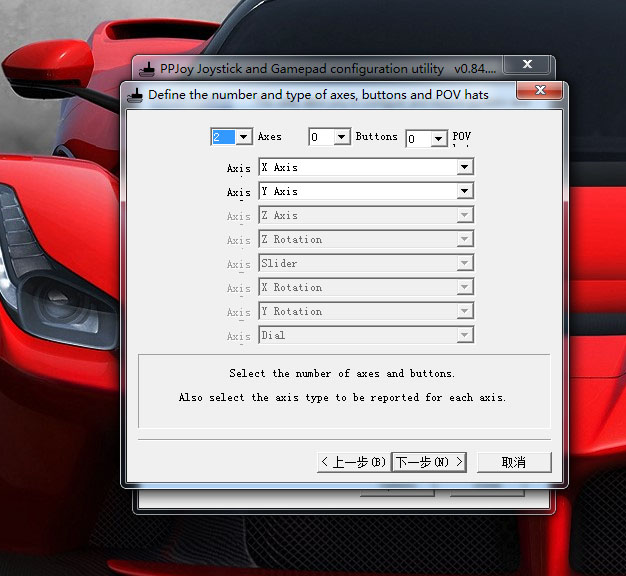
Task: Expand the X Axis type dropdown
Action: point(465,167)
